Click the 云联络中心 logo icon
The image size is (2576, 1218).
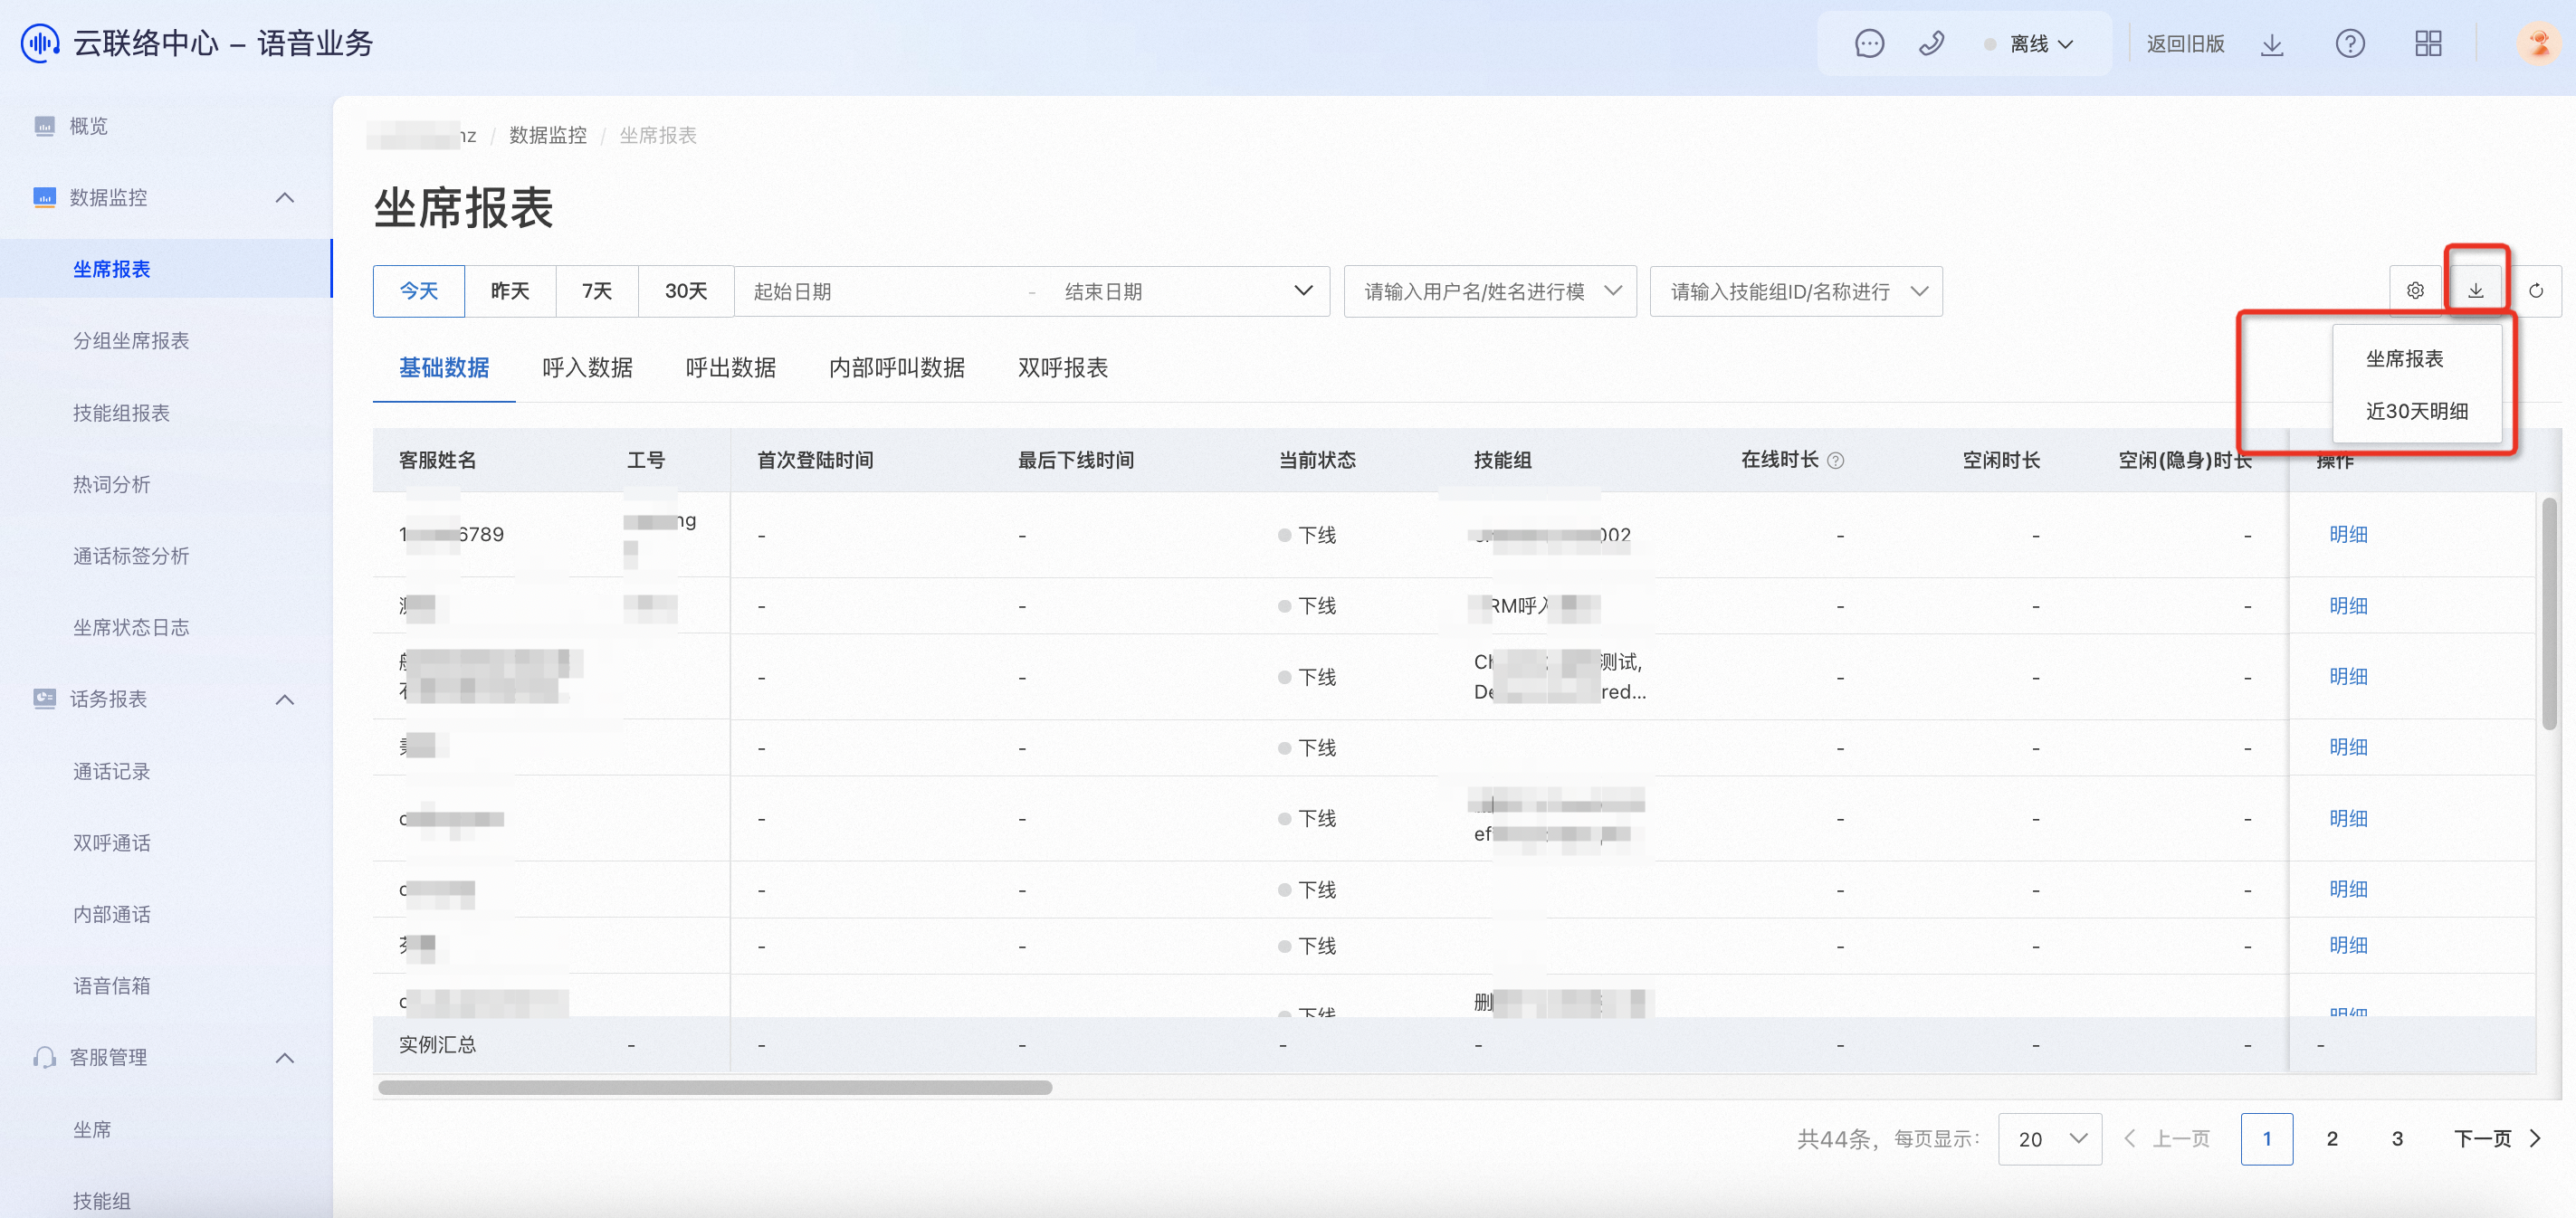tap(40, 43)
